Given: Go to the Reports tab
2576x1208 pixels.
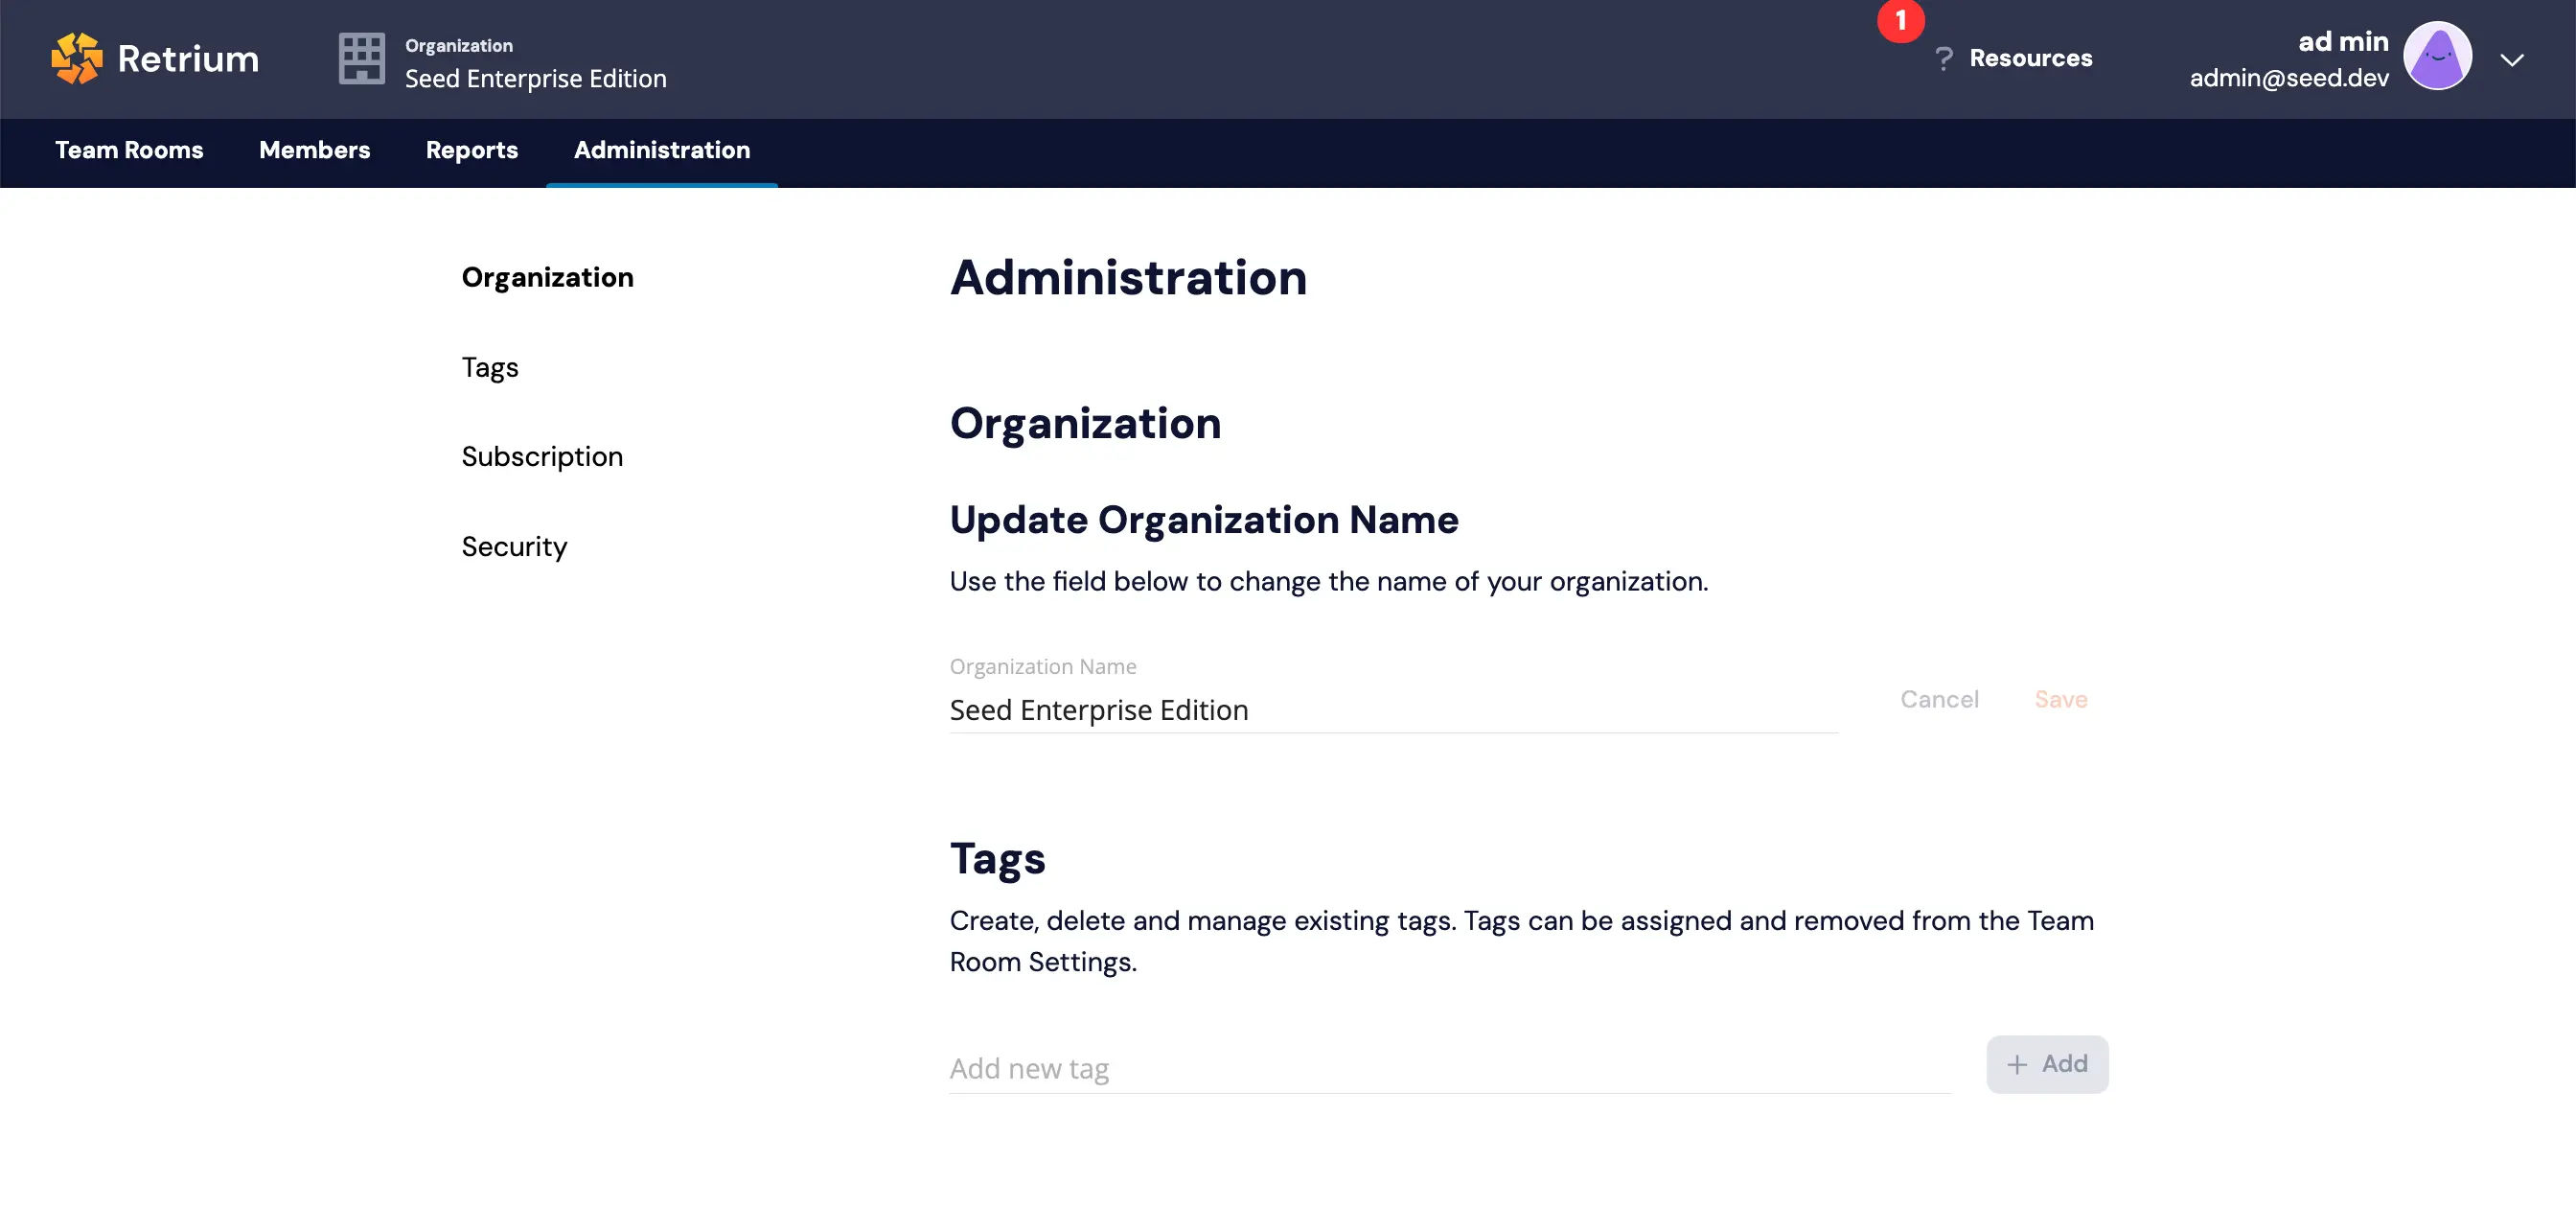Looking at the screenshot, I should 471,150.
